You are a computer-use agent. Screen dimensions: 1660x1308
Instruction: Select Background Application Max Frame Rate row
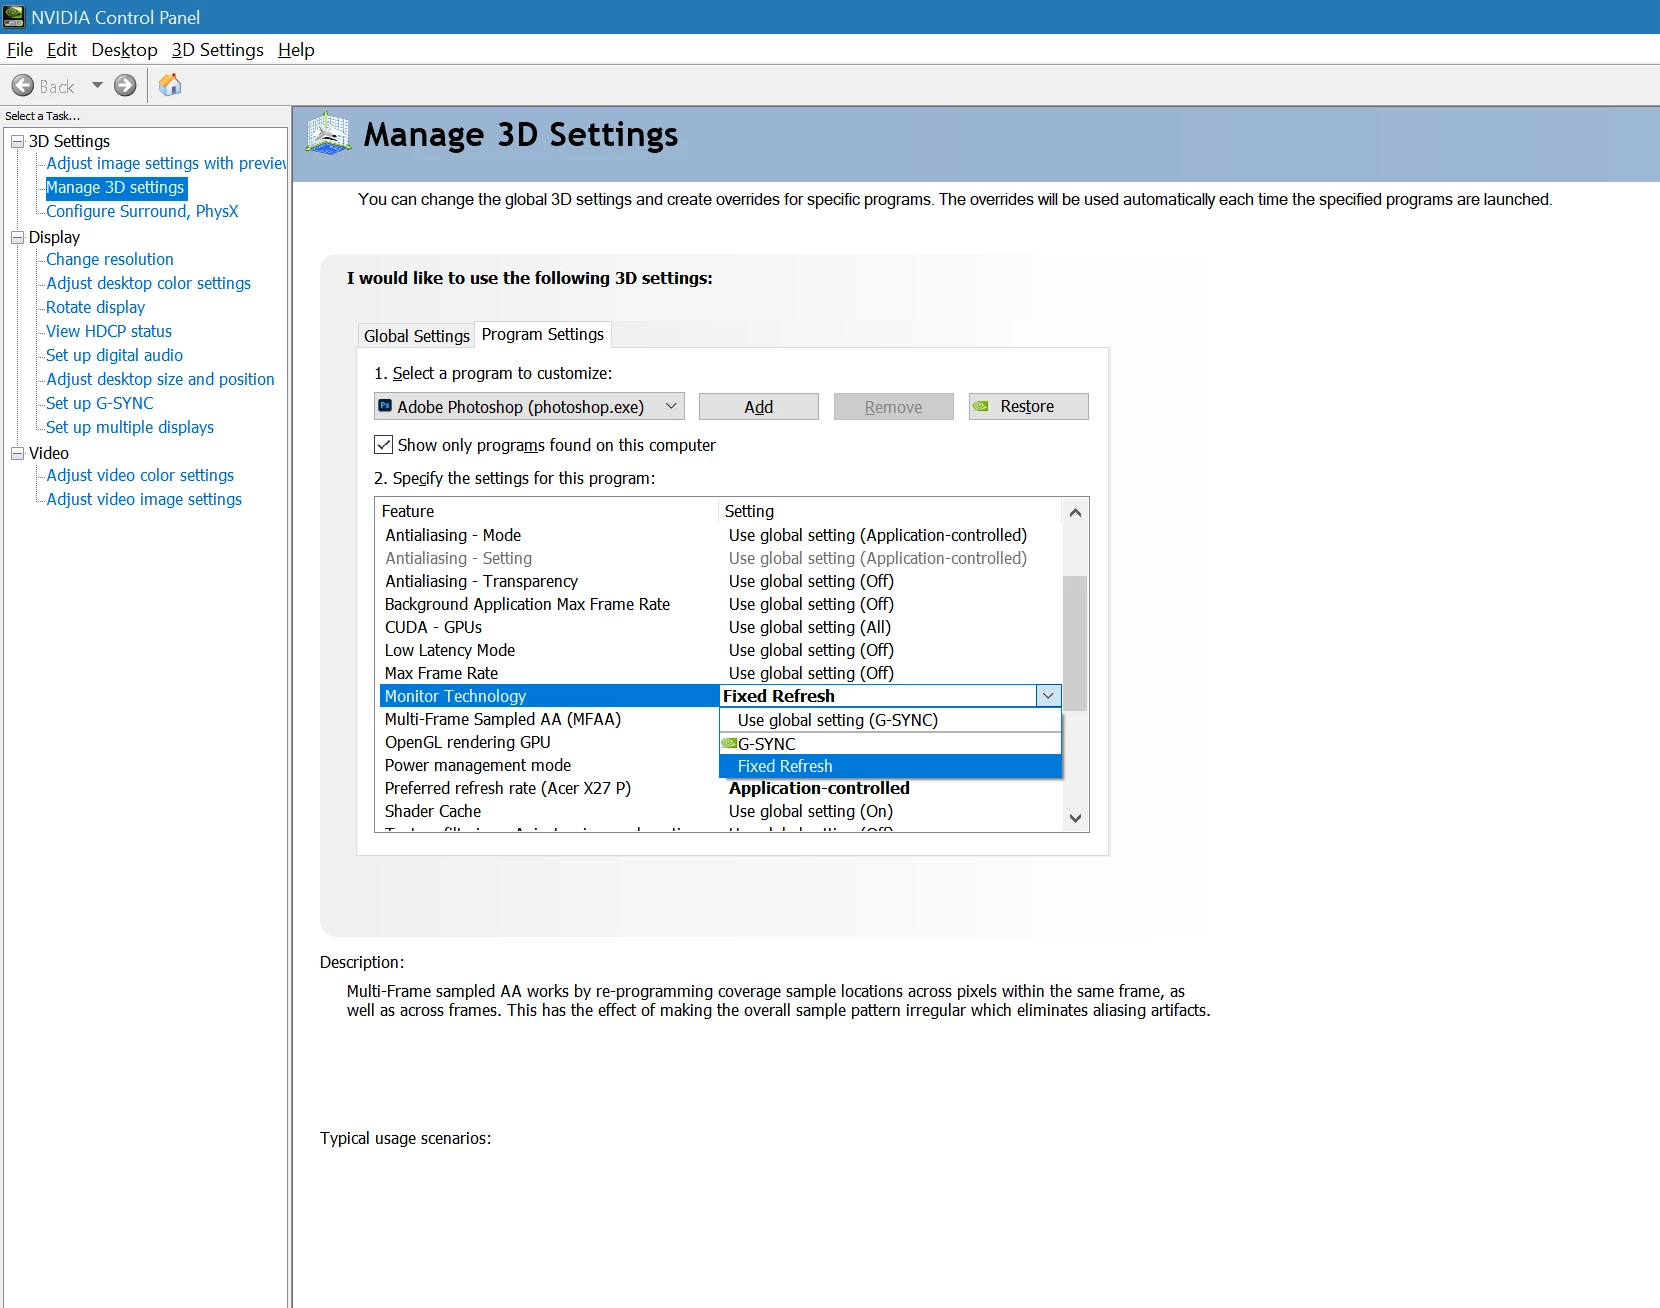718,604
